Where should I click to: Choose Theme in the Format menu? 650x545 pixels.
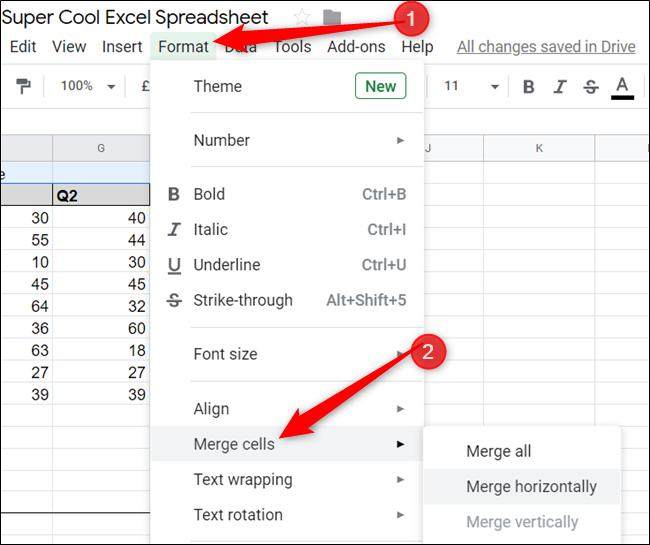(x=287, y=86)
